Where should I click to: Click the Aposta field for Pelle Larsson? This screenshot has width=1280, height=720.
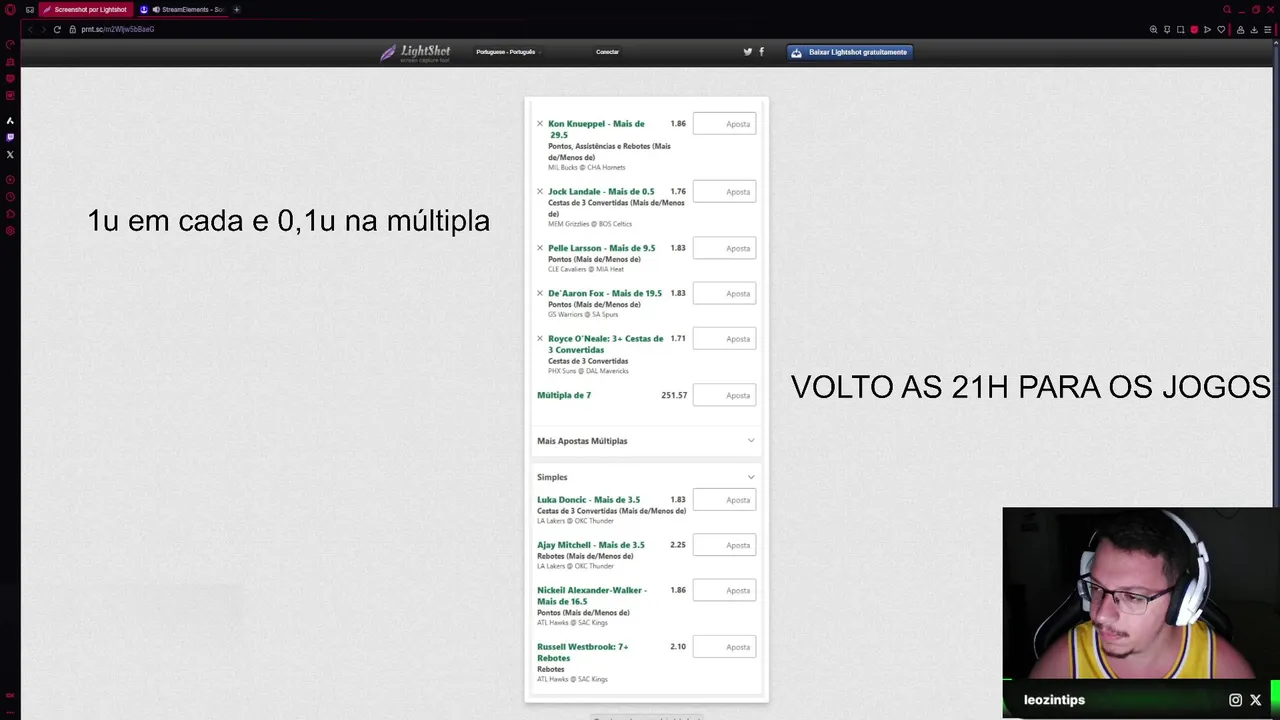coord(724,248)
